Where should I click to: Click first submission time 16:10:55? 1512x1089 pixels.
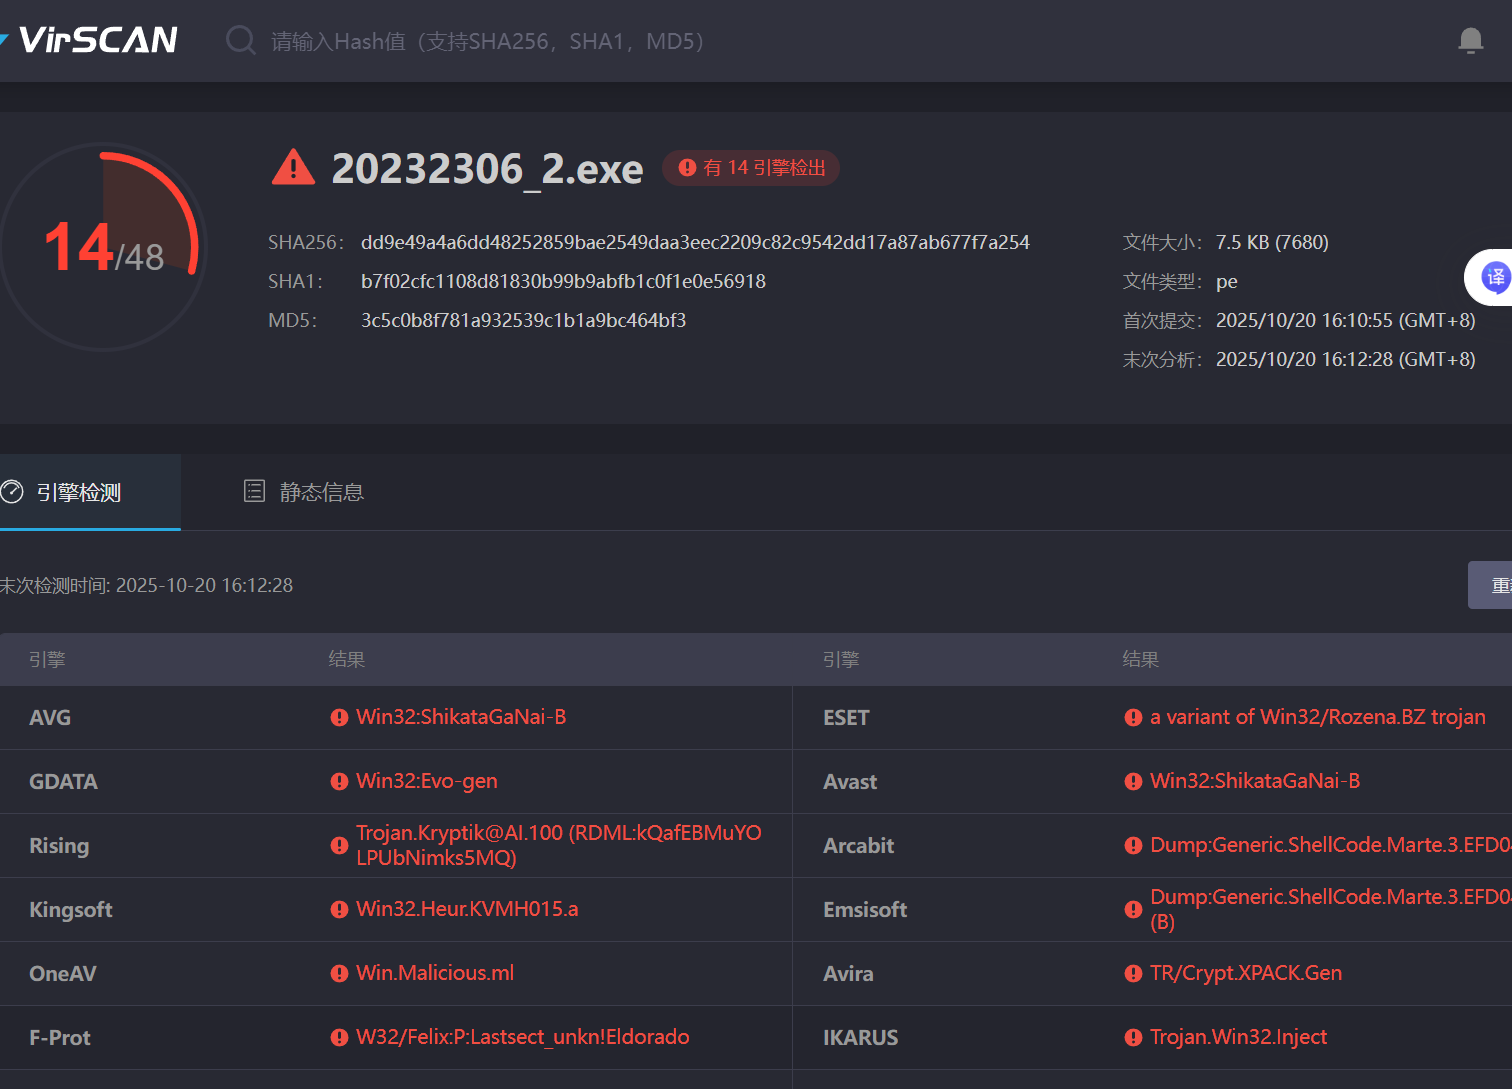coord(1345,320)
